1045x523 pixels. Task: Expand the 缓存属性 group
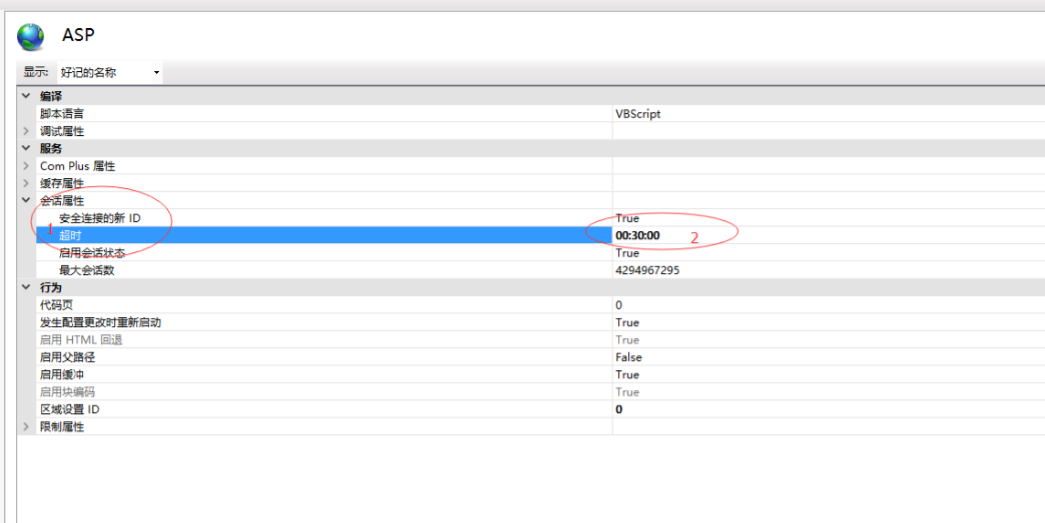coord(26,183)
